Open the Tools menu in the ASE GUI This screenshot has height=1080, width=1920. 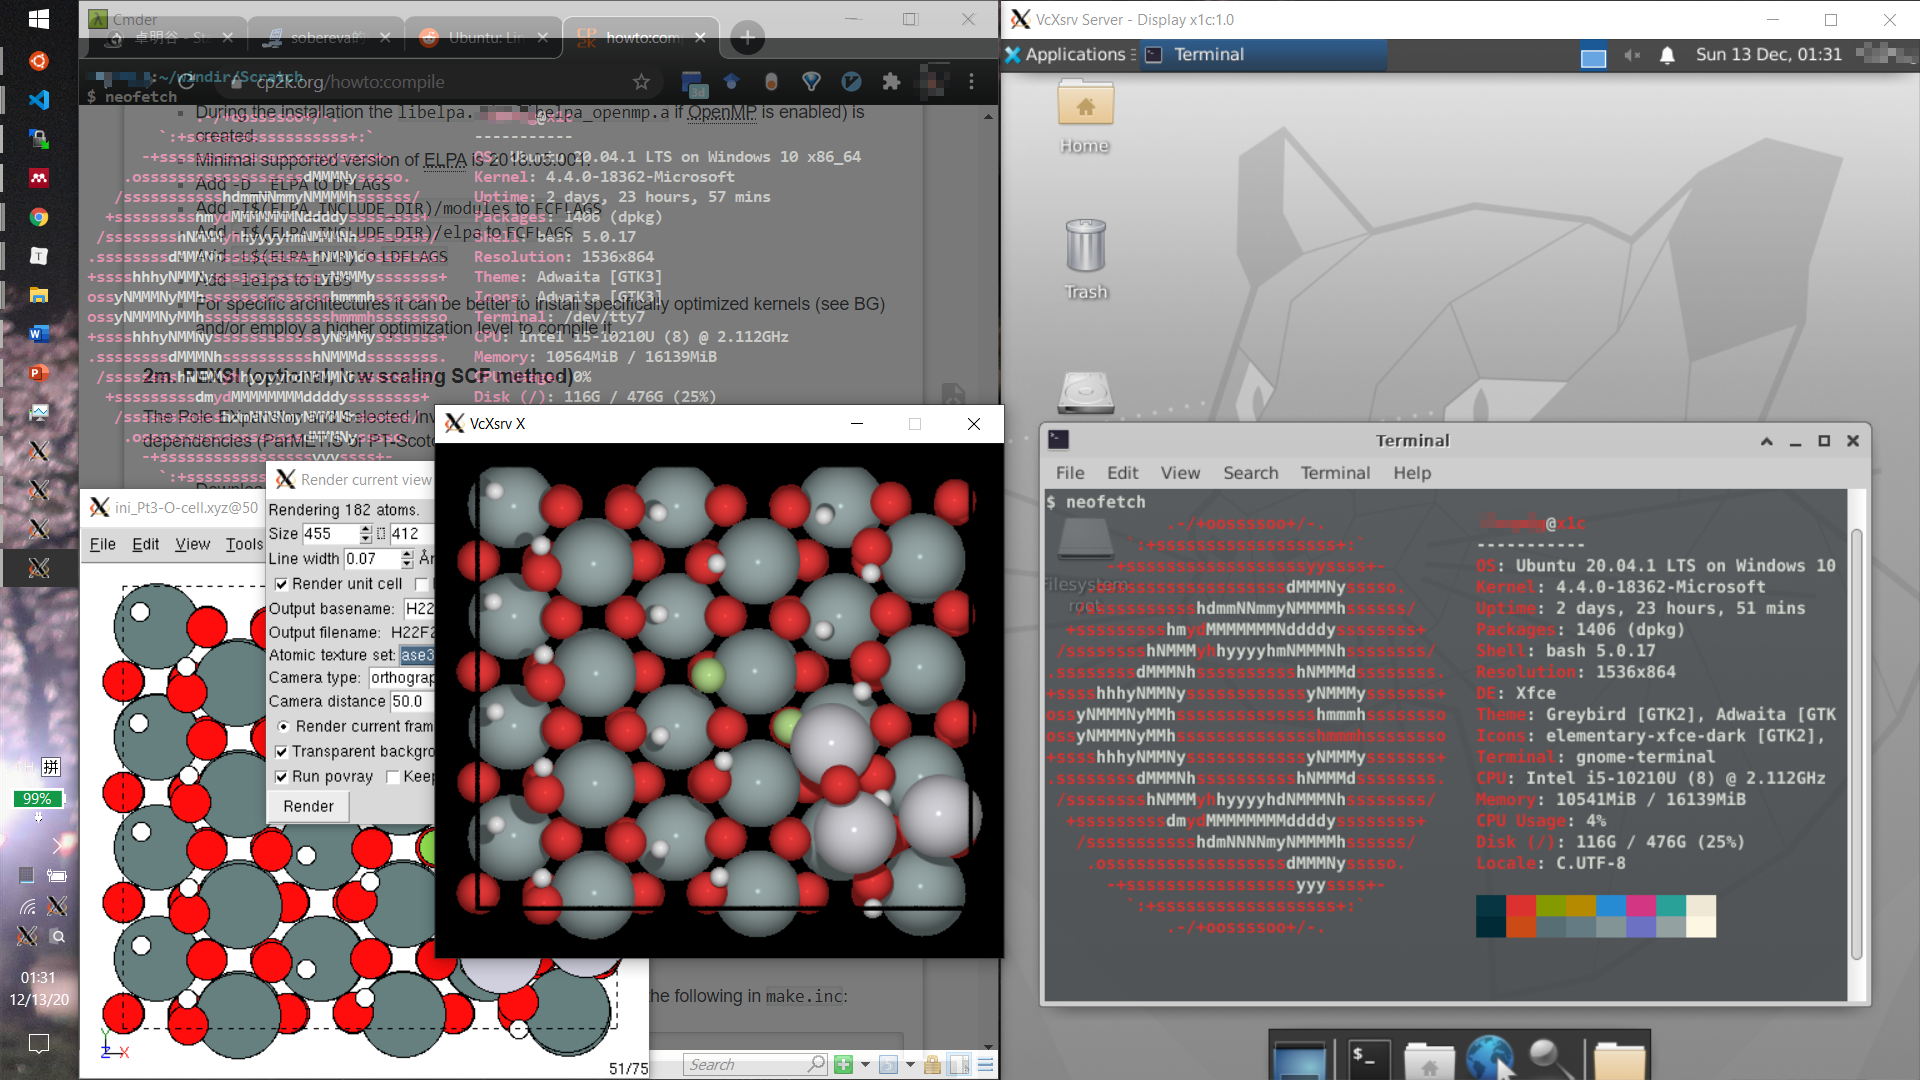[244, 544]
